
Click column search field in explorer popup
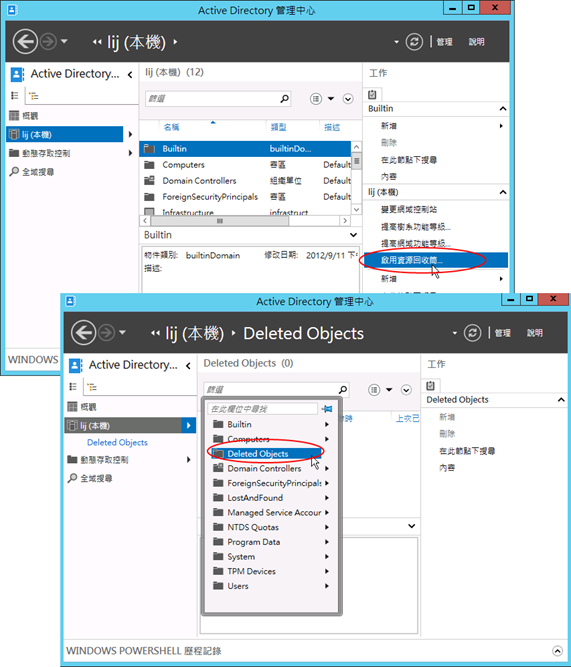[x=263, y=409]
